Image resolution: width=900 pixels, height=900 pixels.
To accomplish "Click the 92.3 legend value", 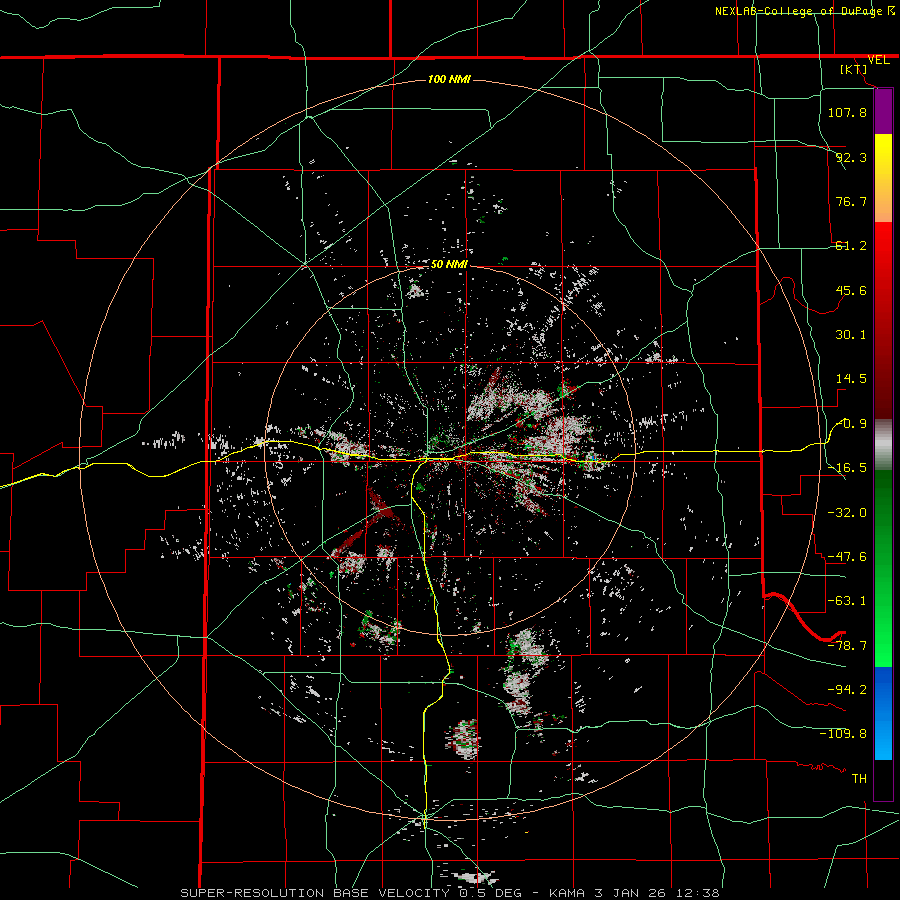I will tap(851, 157).
